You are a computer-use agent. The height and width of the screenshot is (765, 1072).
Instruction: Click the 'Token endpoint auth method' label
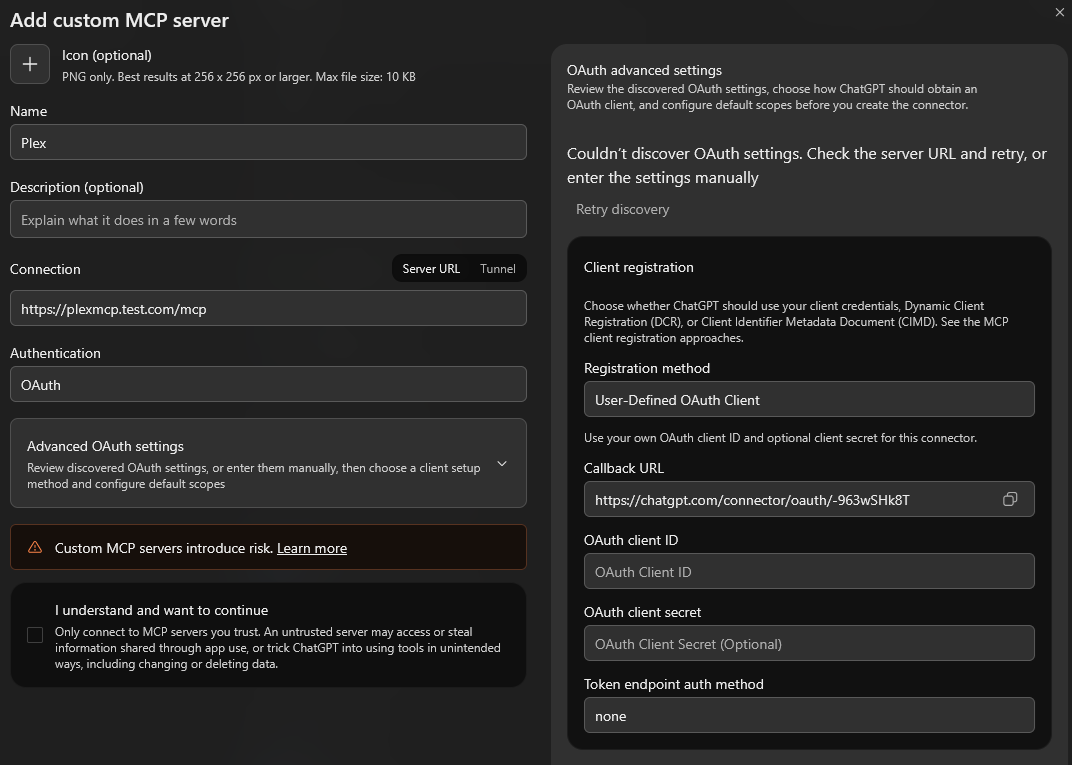[x=673, y=684]
